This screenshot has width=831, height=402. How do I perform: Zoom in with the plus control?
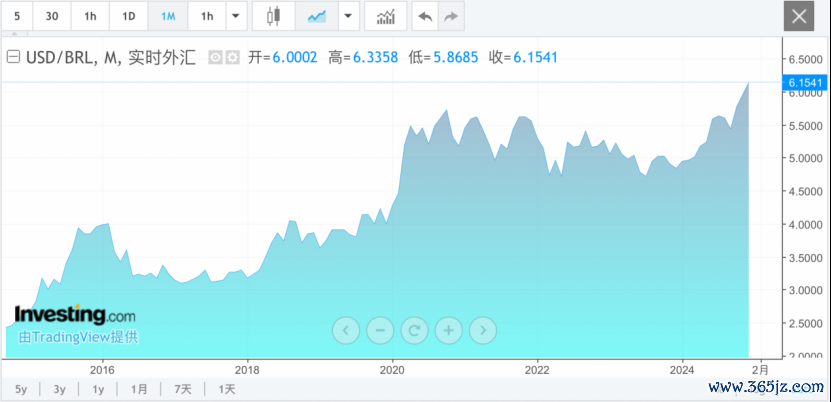(x=448, y=330)
